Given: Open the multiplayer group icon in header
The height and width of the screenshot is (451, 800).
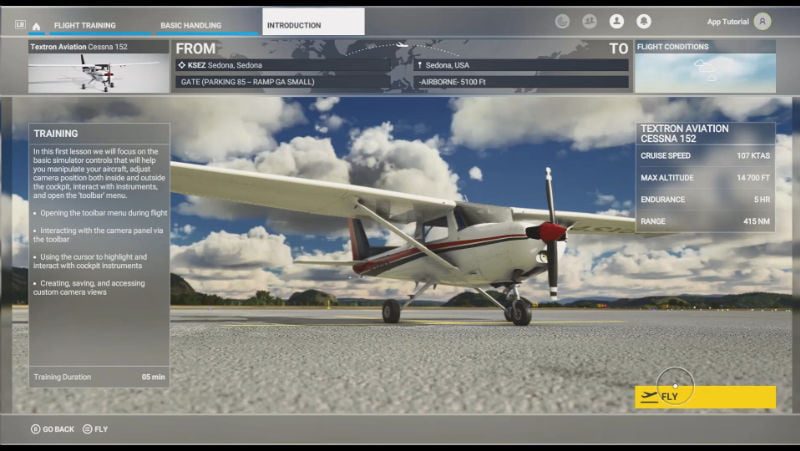Looking at the screenshot, I should [589, 21].
